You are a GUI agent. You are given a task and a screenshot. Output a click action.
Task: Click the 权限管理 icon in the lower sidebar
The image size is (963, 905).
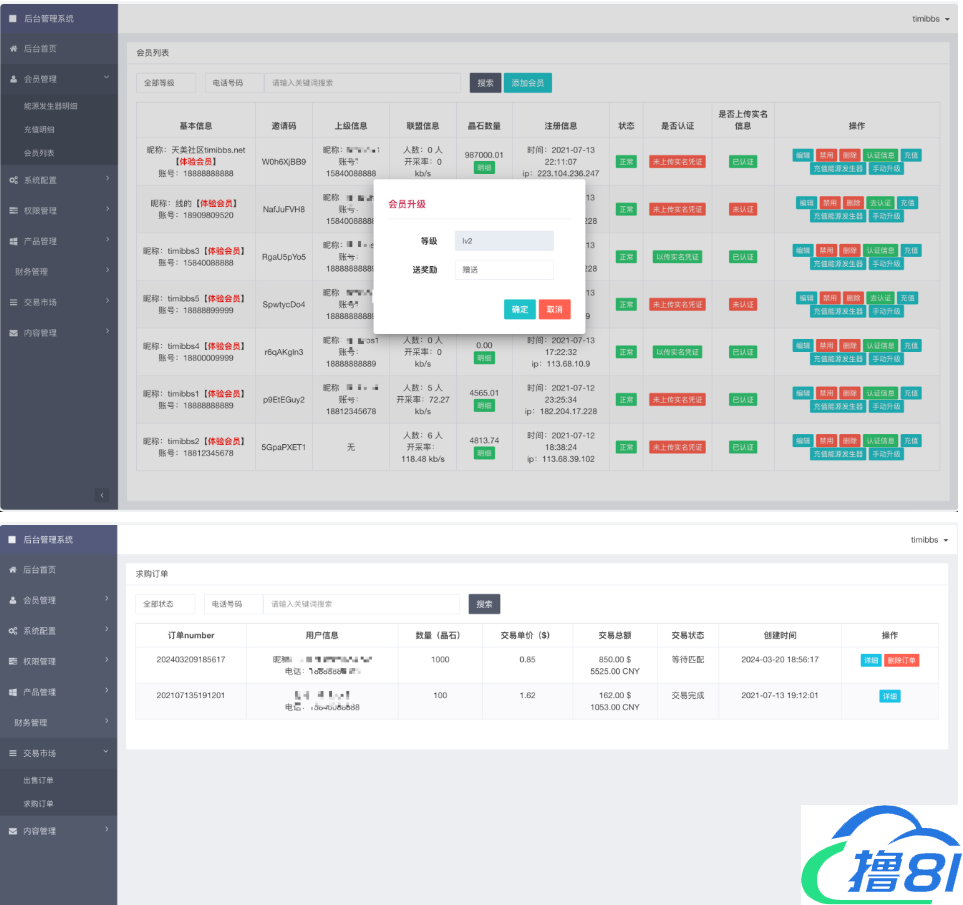click(13, 661)
